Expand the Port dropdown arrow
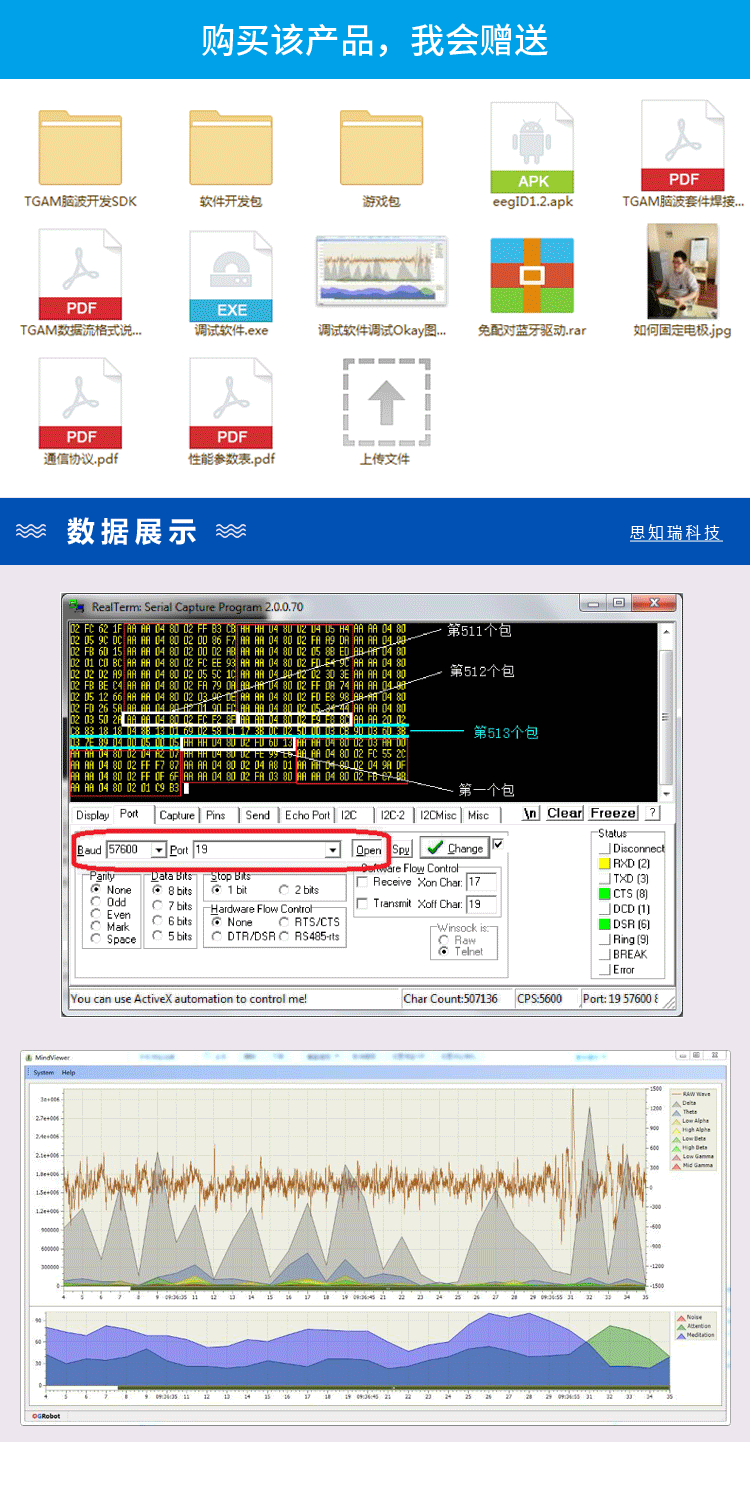Viewport: 750px width, 1495px height. [333, 850]
